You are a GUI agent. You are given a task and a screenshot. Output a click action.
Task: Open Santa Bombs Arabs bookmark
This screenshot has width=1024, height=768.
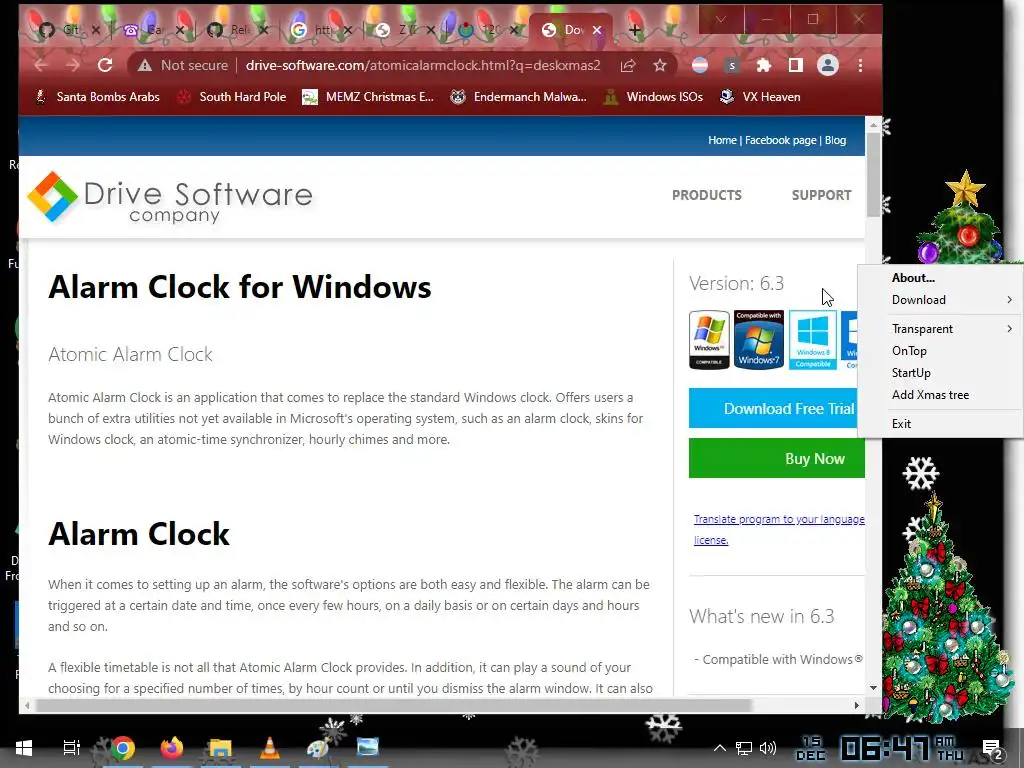coord(97,97)
